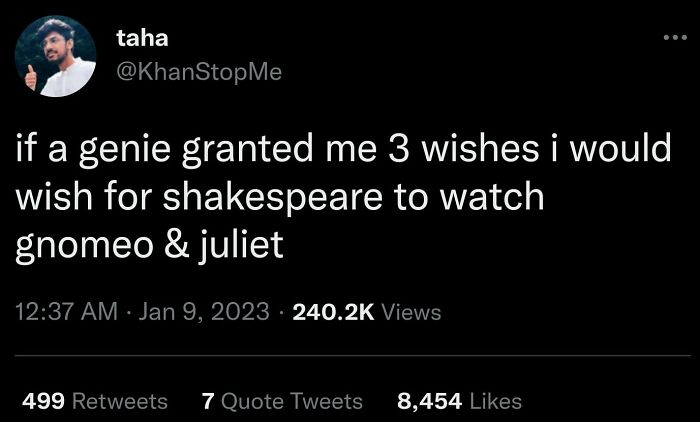Show the "Quote Tweets" list

tap(291, 401)
